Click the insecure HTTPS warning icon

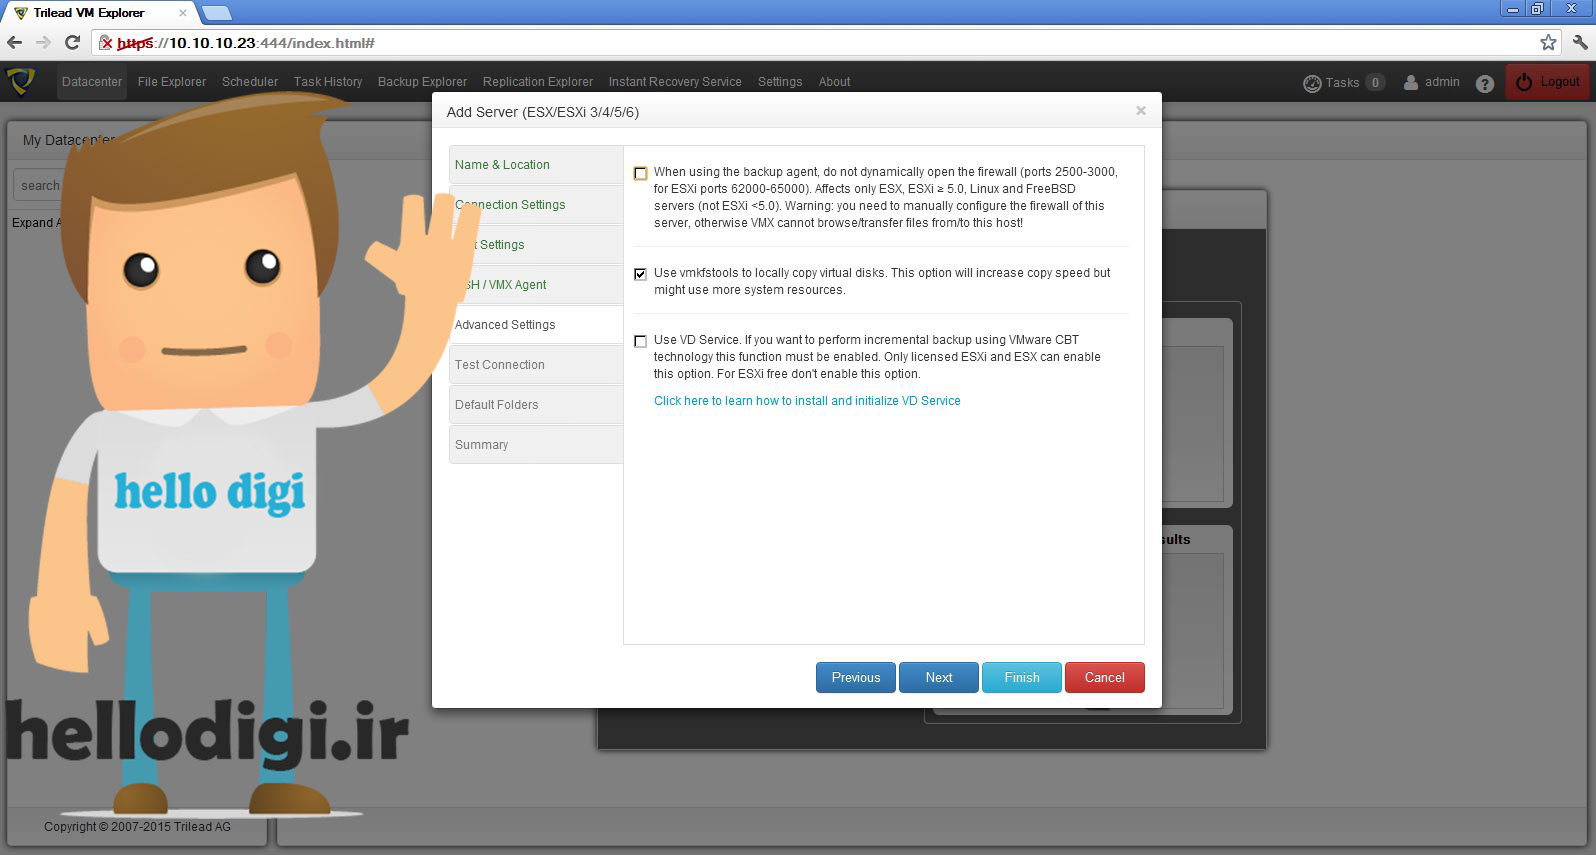(106, 43)
